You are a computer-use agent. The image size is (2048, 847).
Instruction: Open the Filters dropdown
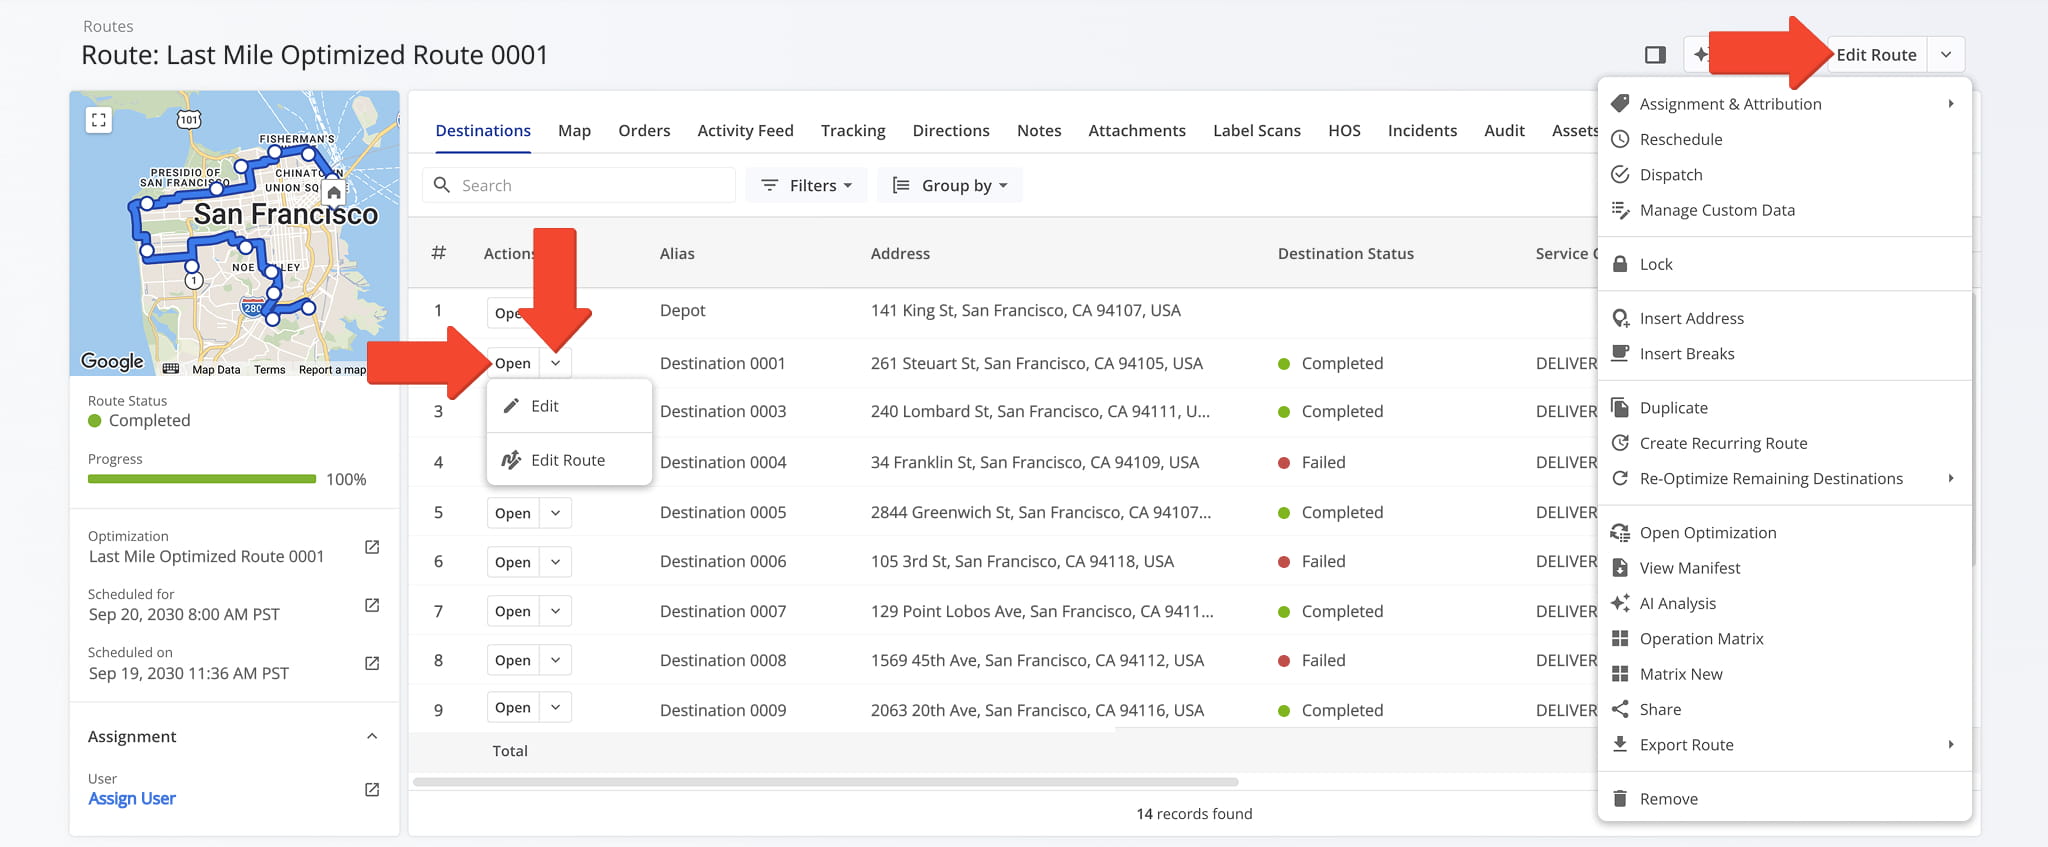[x=806, y=185]
